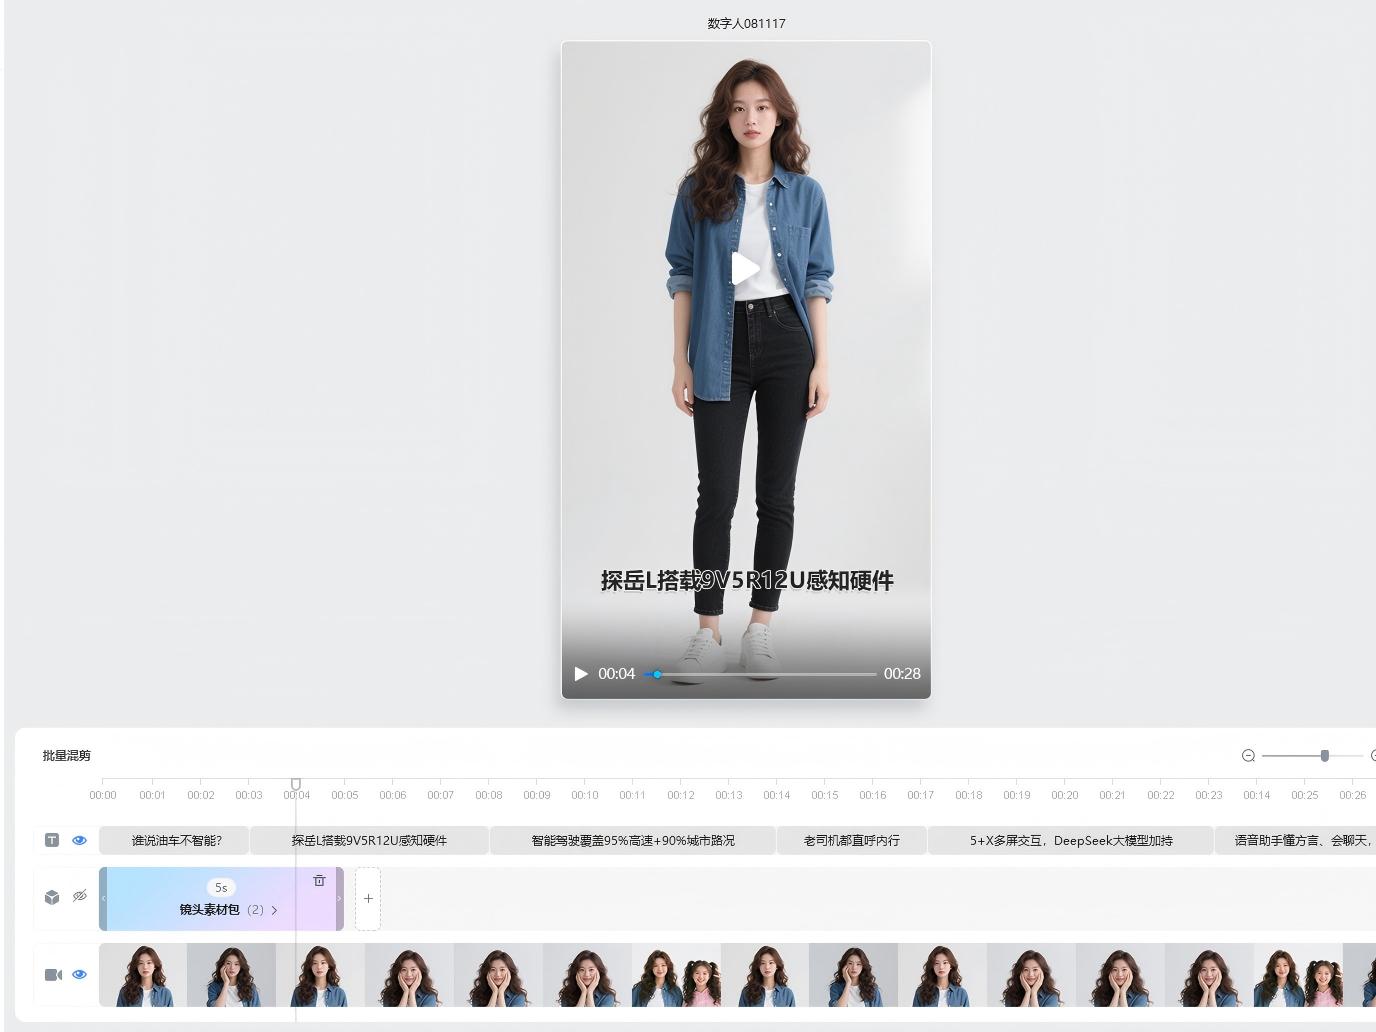Image resolution: width=1376 pixels, height=1032 pixels.
Task: Toggle visibility of the digital human video track
Action: coord(80,974)
